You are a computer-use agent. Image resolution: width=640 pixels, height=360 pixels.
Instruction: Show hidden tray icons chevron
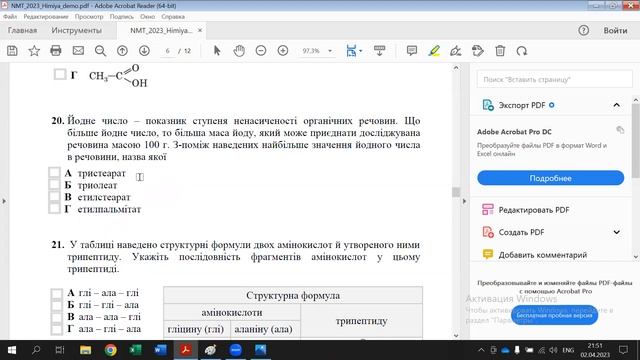481,350
